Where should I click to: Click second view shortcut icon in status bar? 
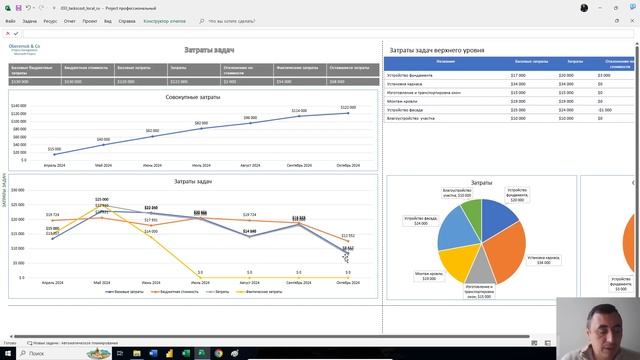tap(548, 343)
